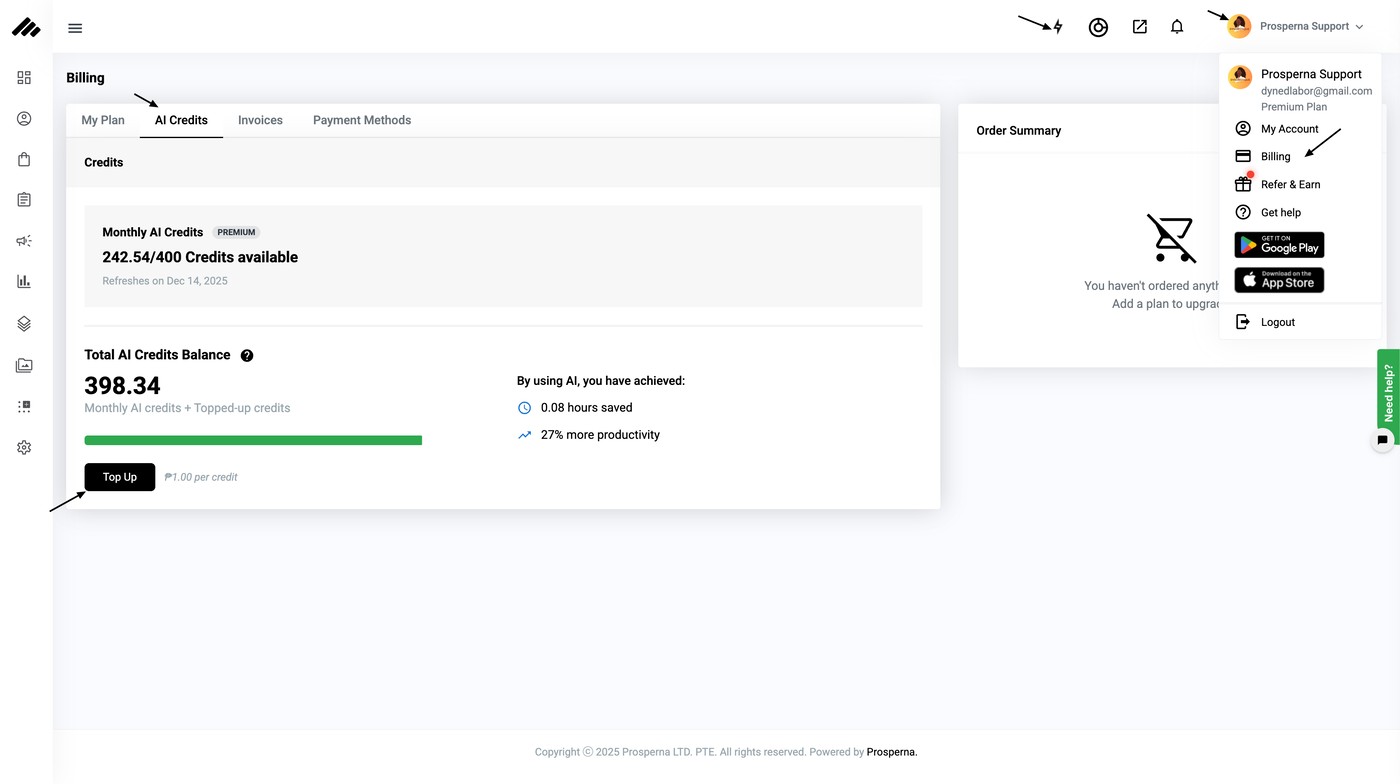Switch to the My Plan tab
Screen dimensions: 1400x784
(x=103, y=120)
